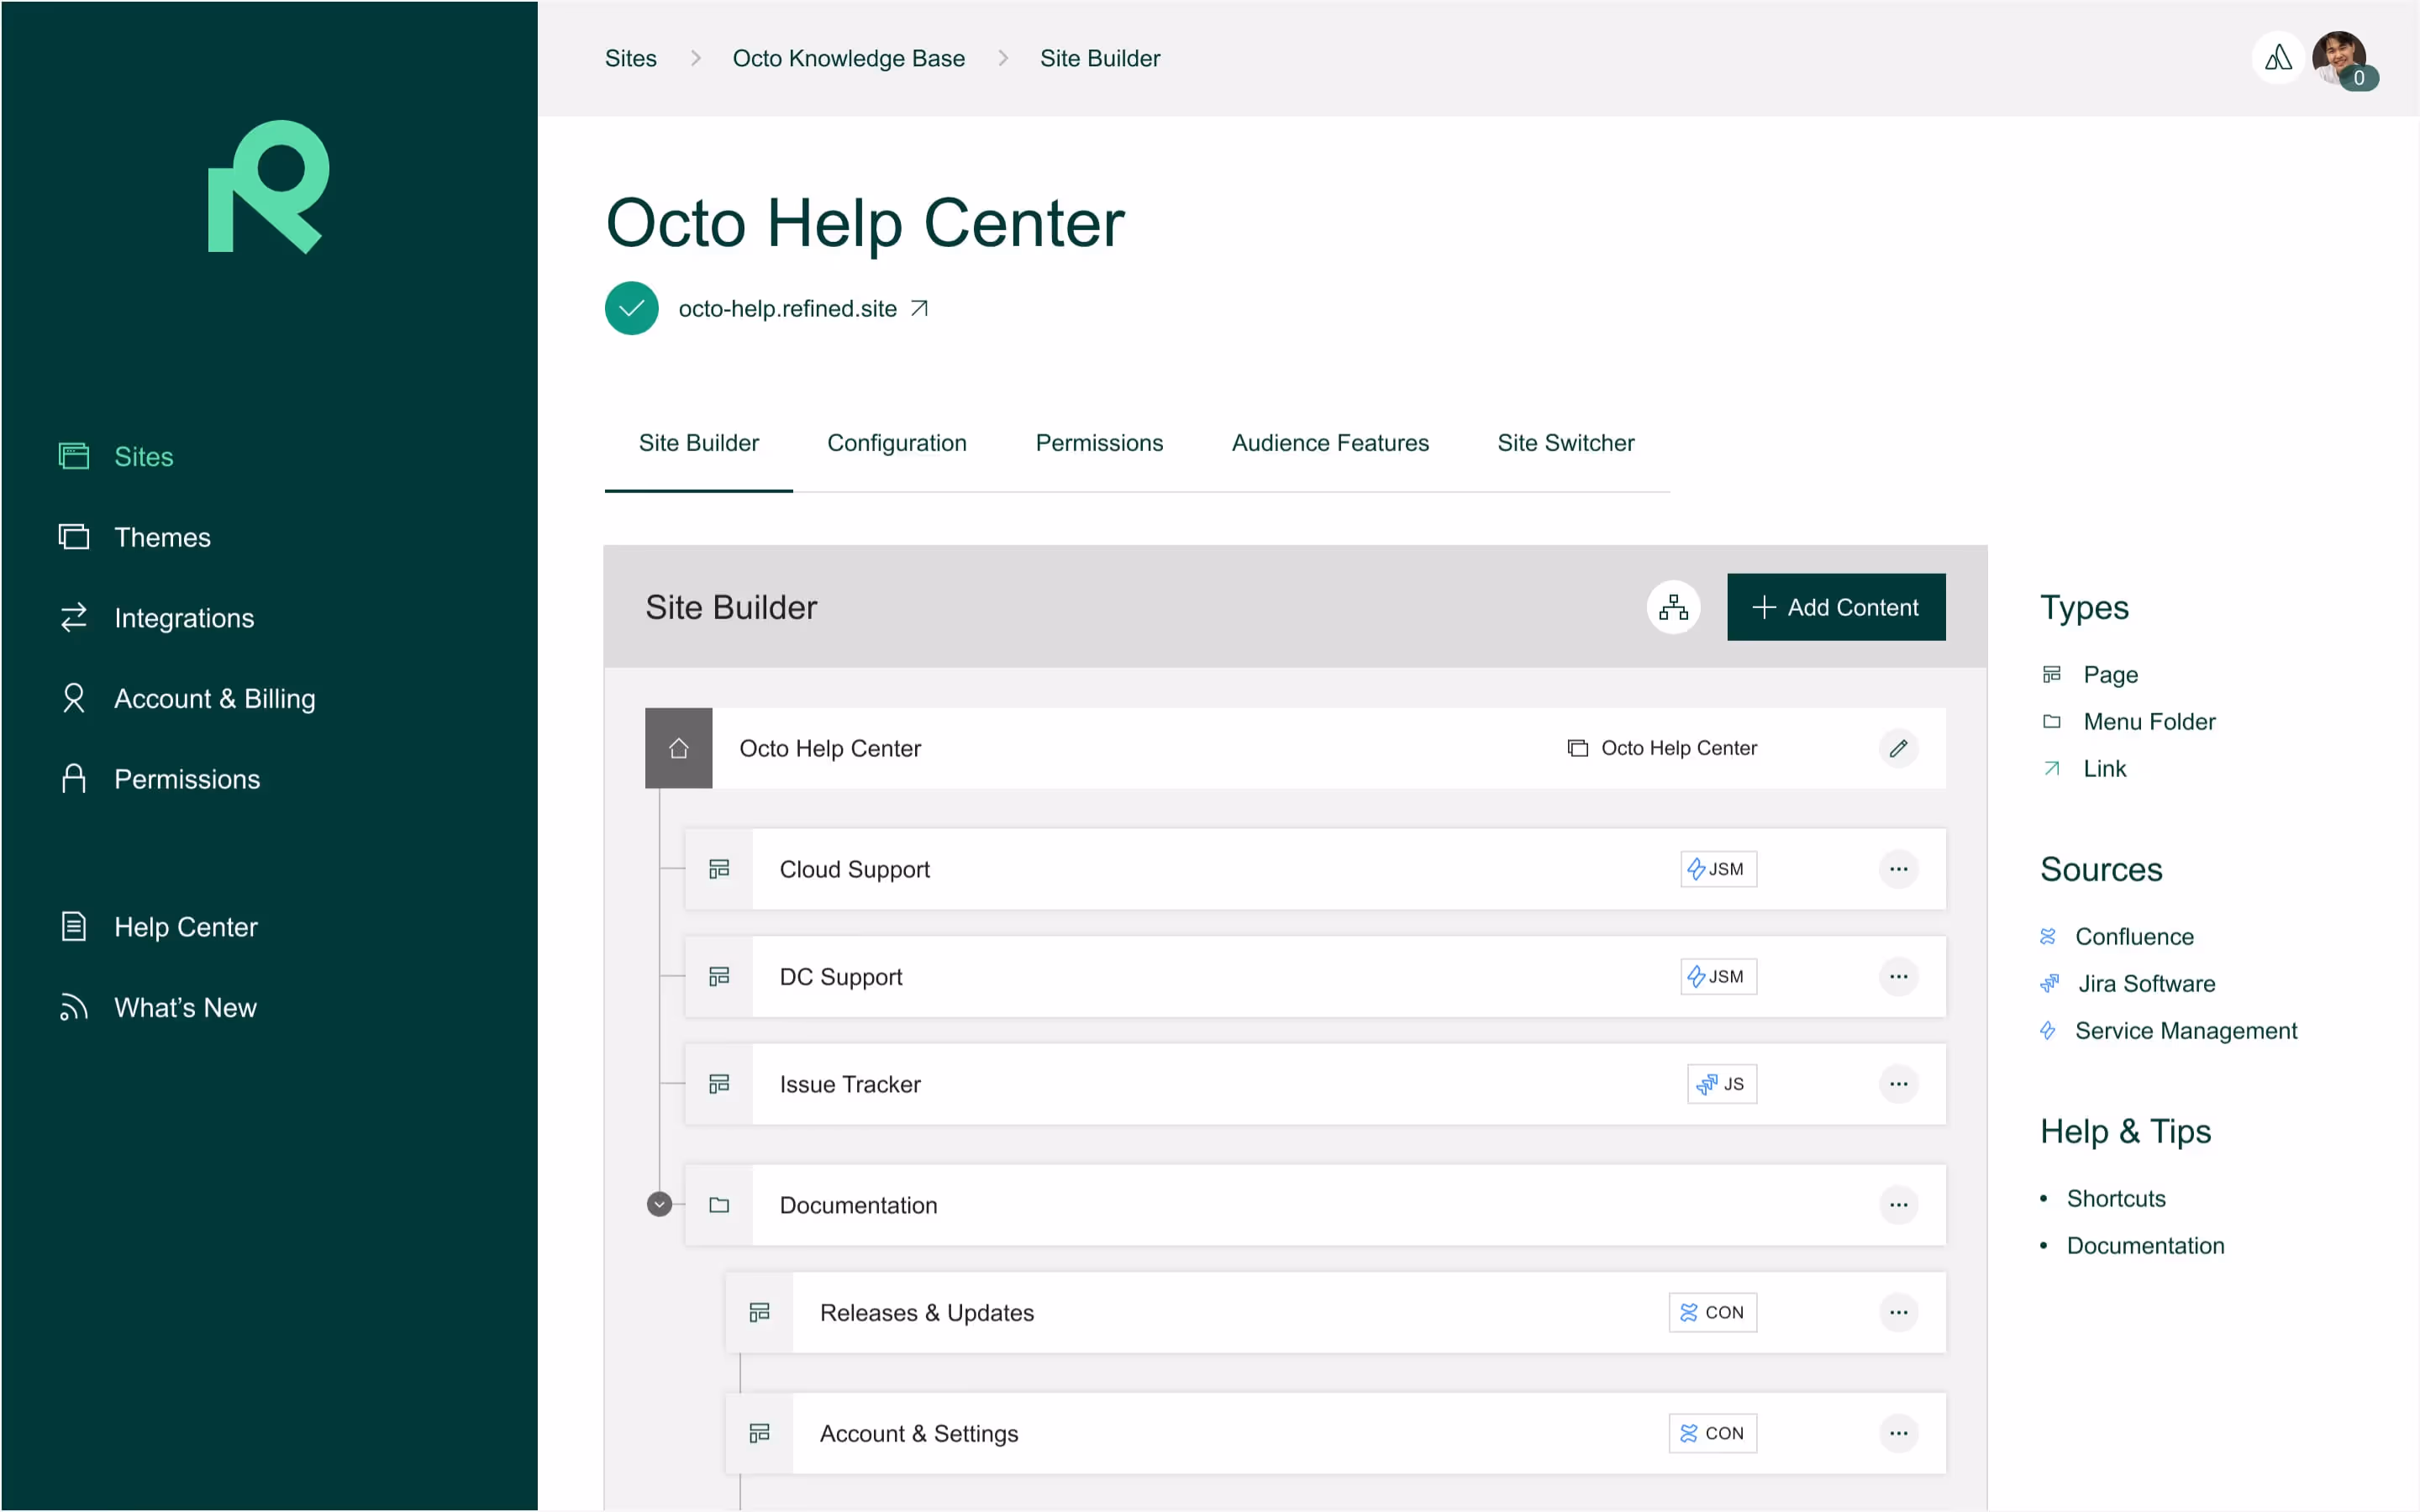This screenshot has width=2420, height=1512.
Task: Click page icon of DC Support row
Action: (719, 976)
